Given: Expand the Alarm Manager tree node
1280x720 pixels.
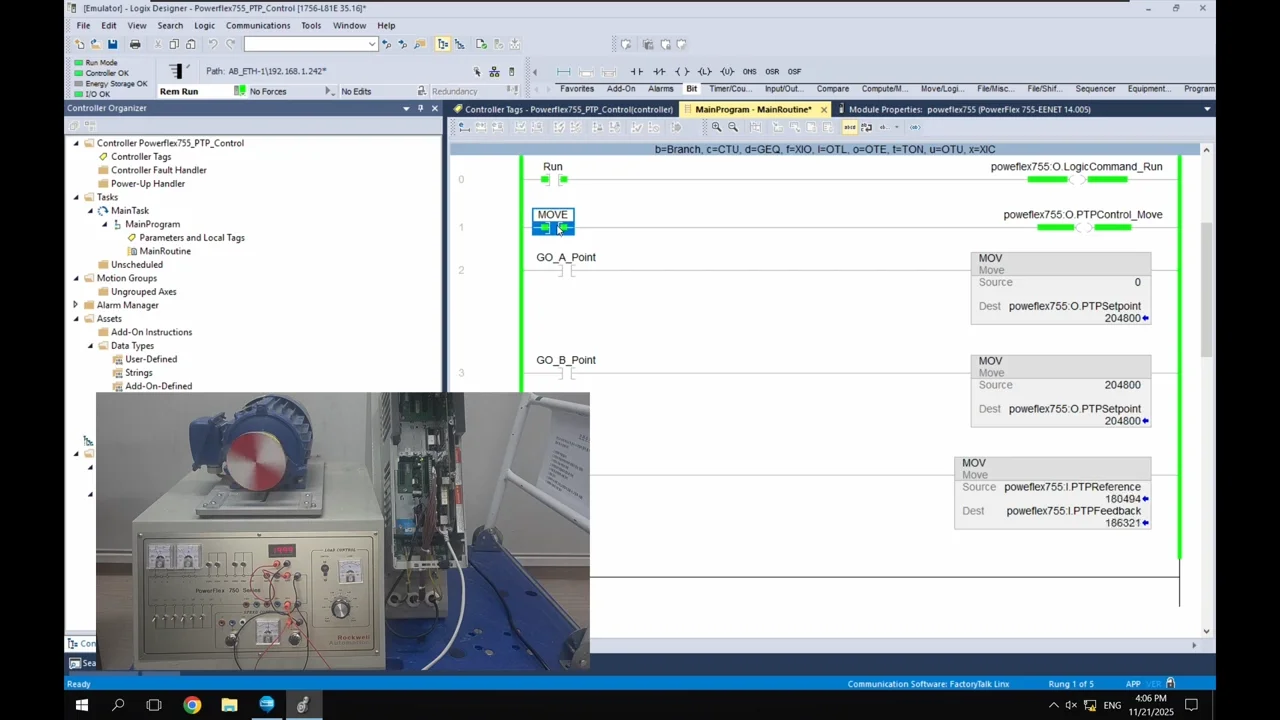Looking at the screenshot, I should (x=76, y=305).
